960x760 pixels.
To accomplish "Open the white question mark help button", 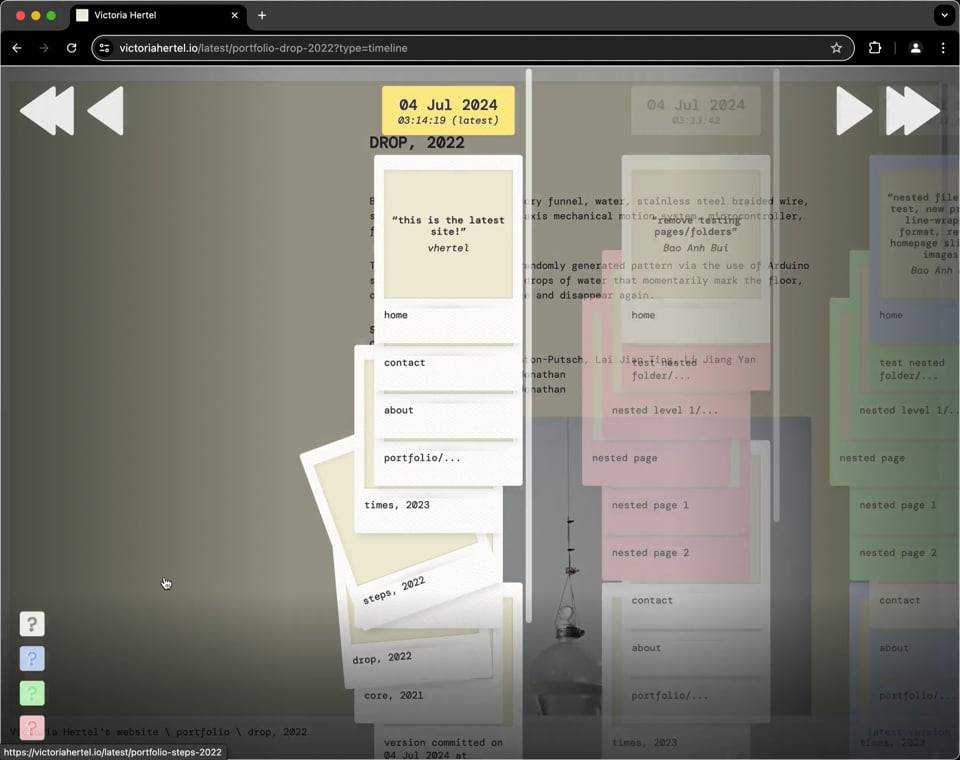I will coord(32,624).
